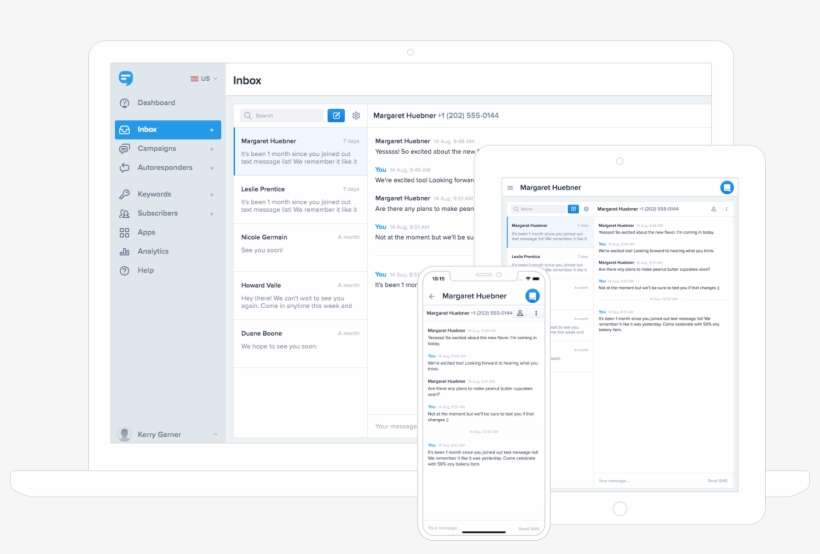Image resolution: width=820 pixels, height=554 pixels.
Task: Open the hamburger menu on tablet
Action: click(x=510, y=188)
